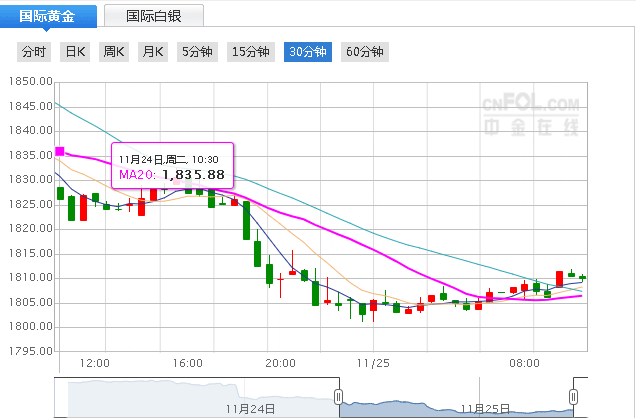Select the 15分钟 interval
This screenshot has height=418, width=636.
pos(250,52)
